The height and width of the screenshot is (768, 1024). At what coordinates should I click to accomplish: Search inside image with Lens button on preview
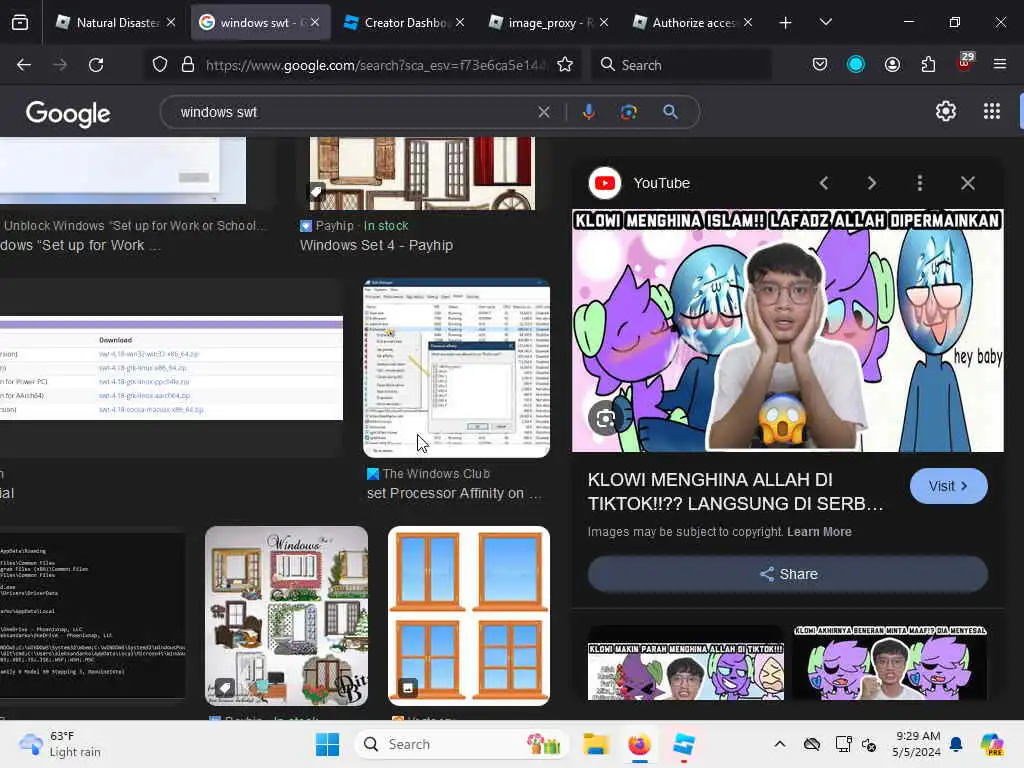click(605, 418)
